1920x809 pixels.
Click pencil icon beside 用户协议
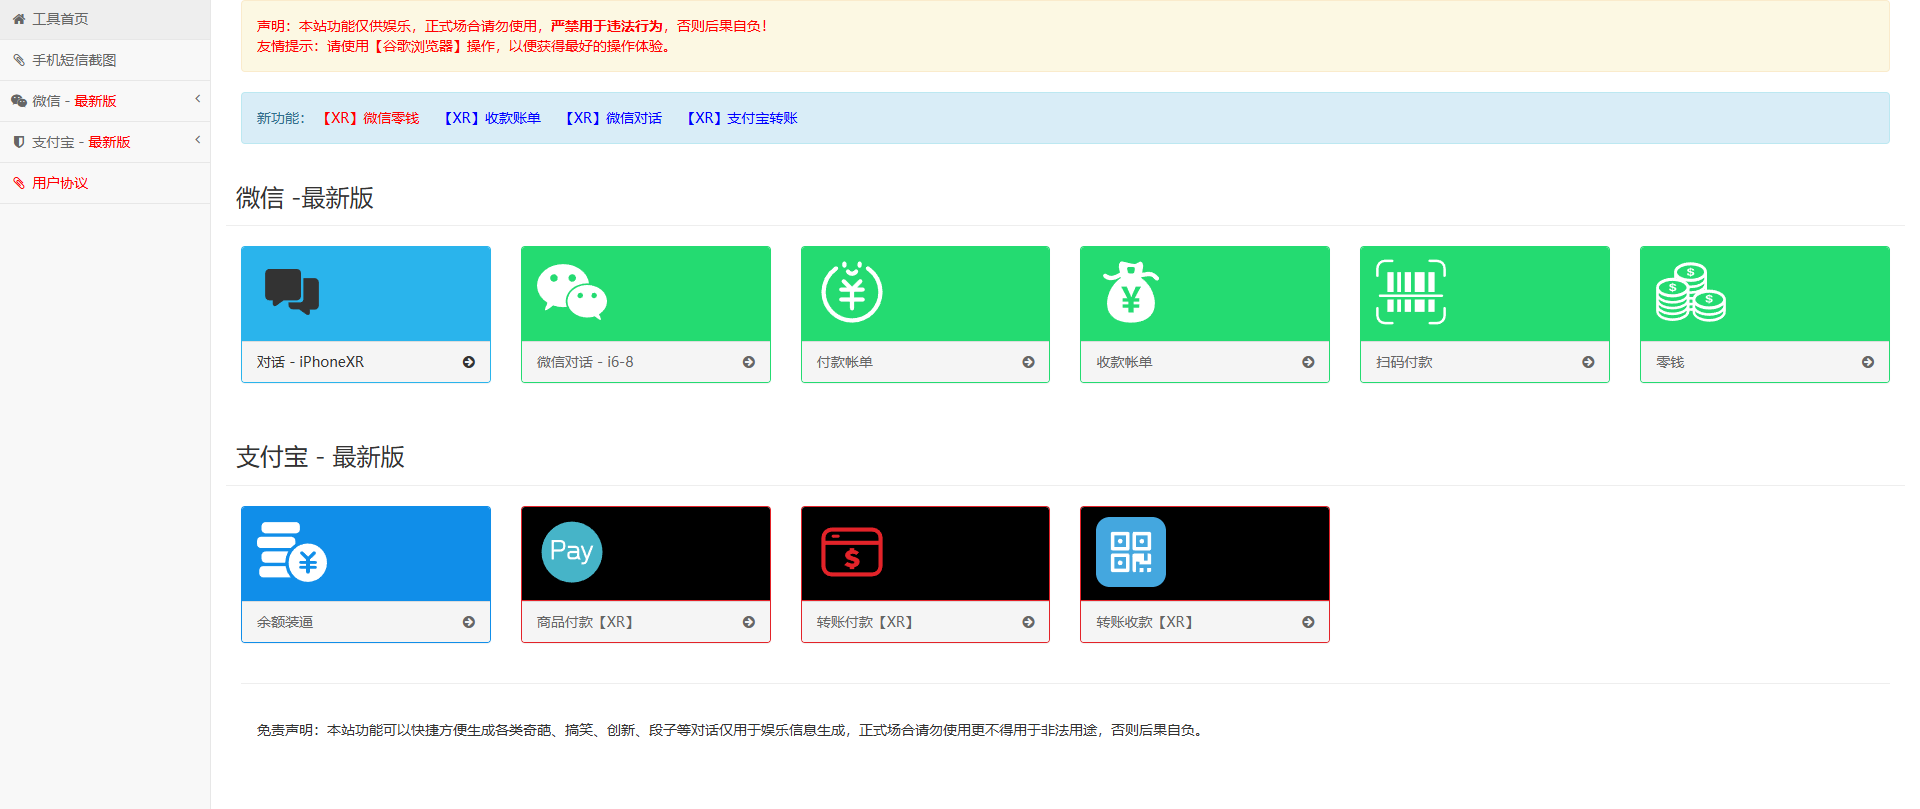[x=19, y=183]
